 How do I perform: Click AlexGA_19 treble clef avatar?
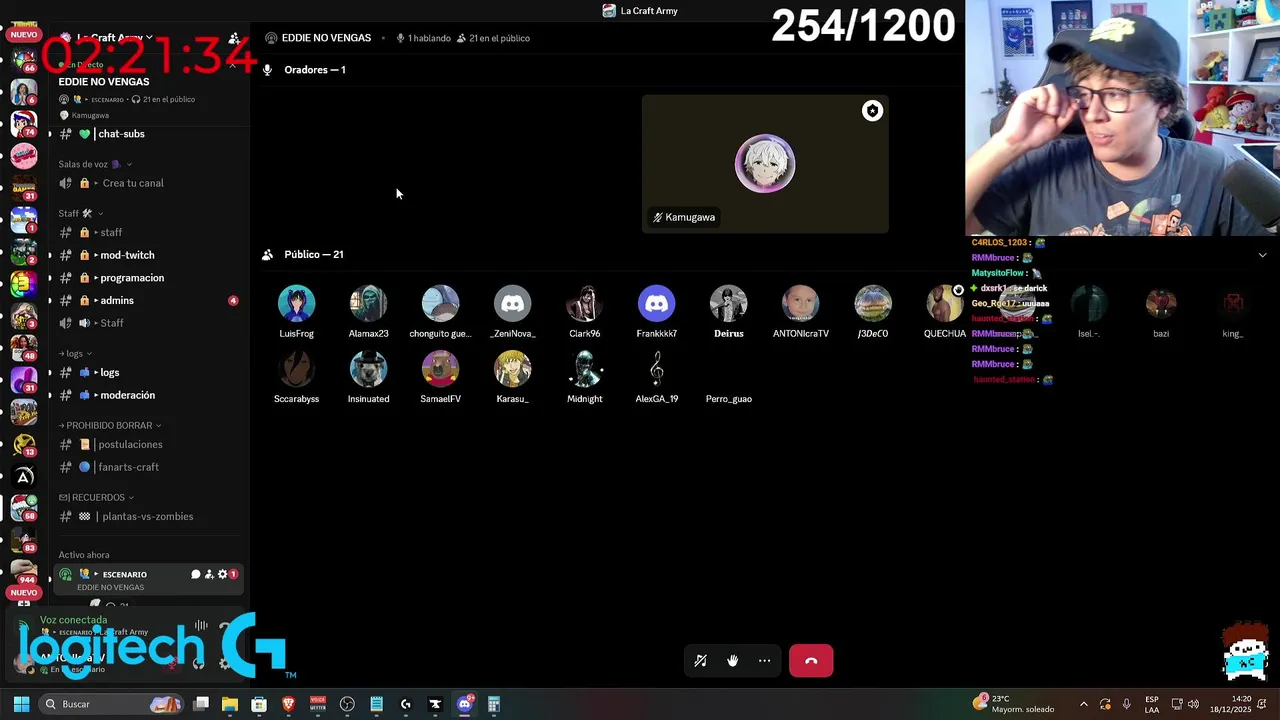pyautogui.click(x=656, y=369)
